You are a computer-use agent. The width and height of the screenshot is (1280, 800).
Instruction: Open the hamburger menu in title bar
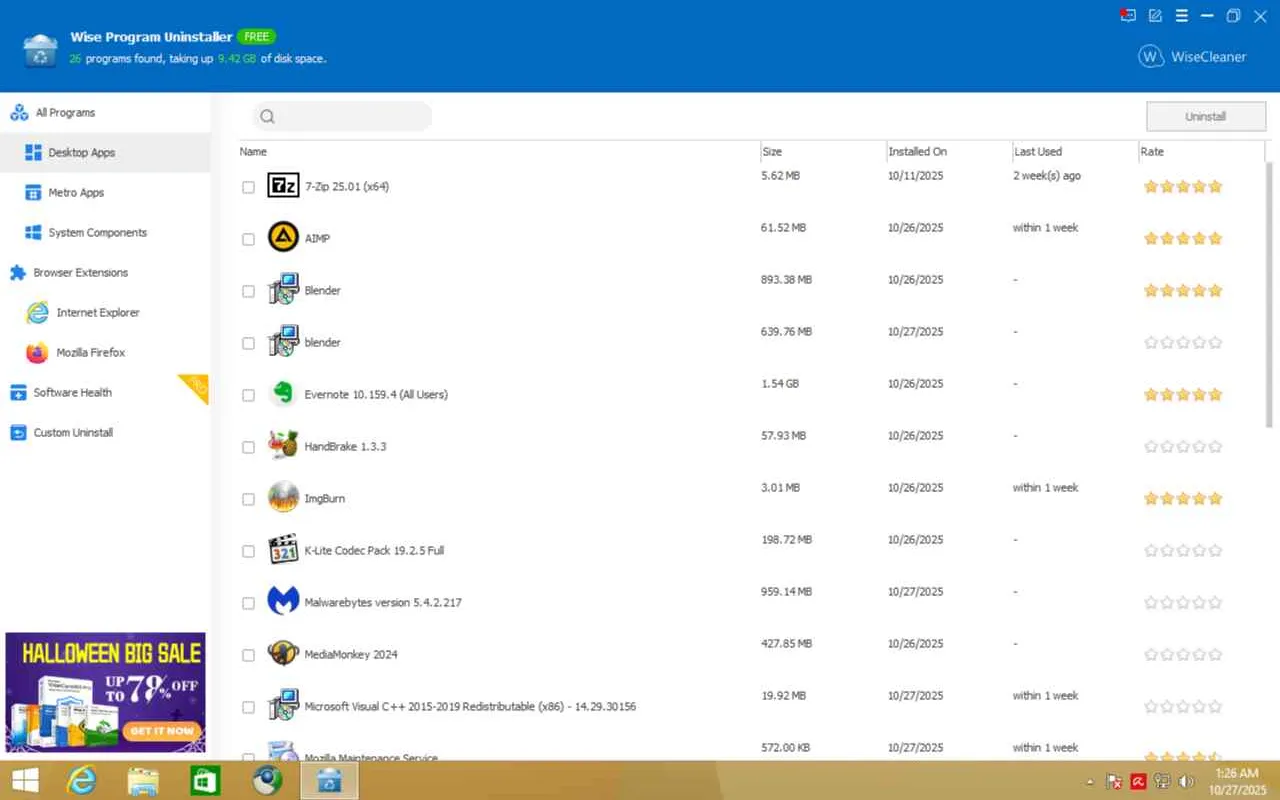[x=1181, y=15]
